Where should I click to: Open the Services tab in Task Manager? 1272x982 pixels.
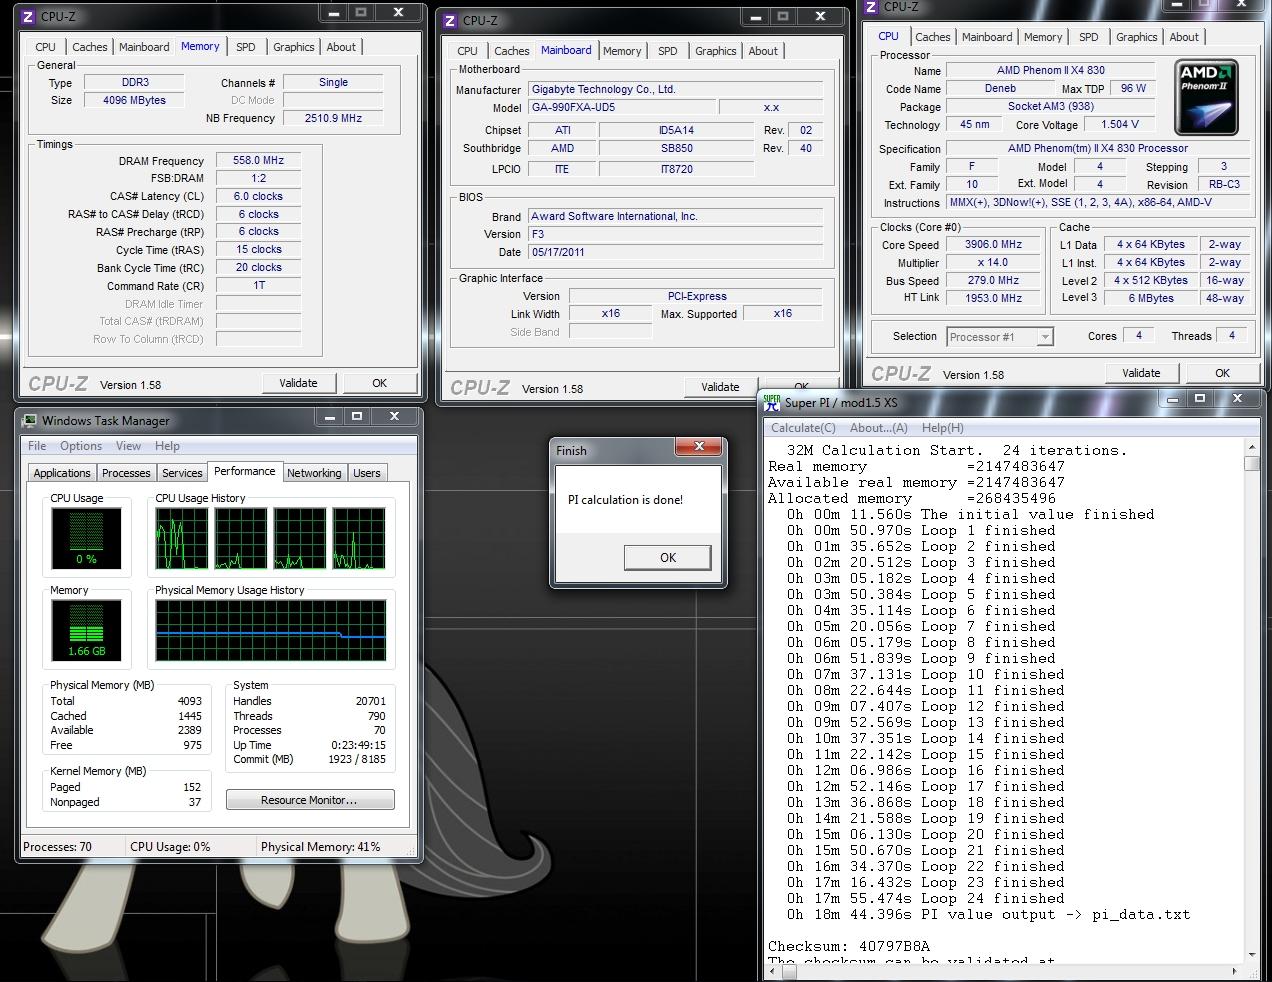pos(182,473)
